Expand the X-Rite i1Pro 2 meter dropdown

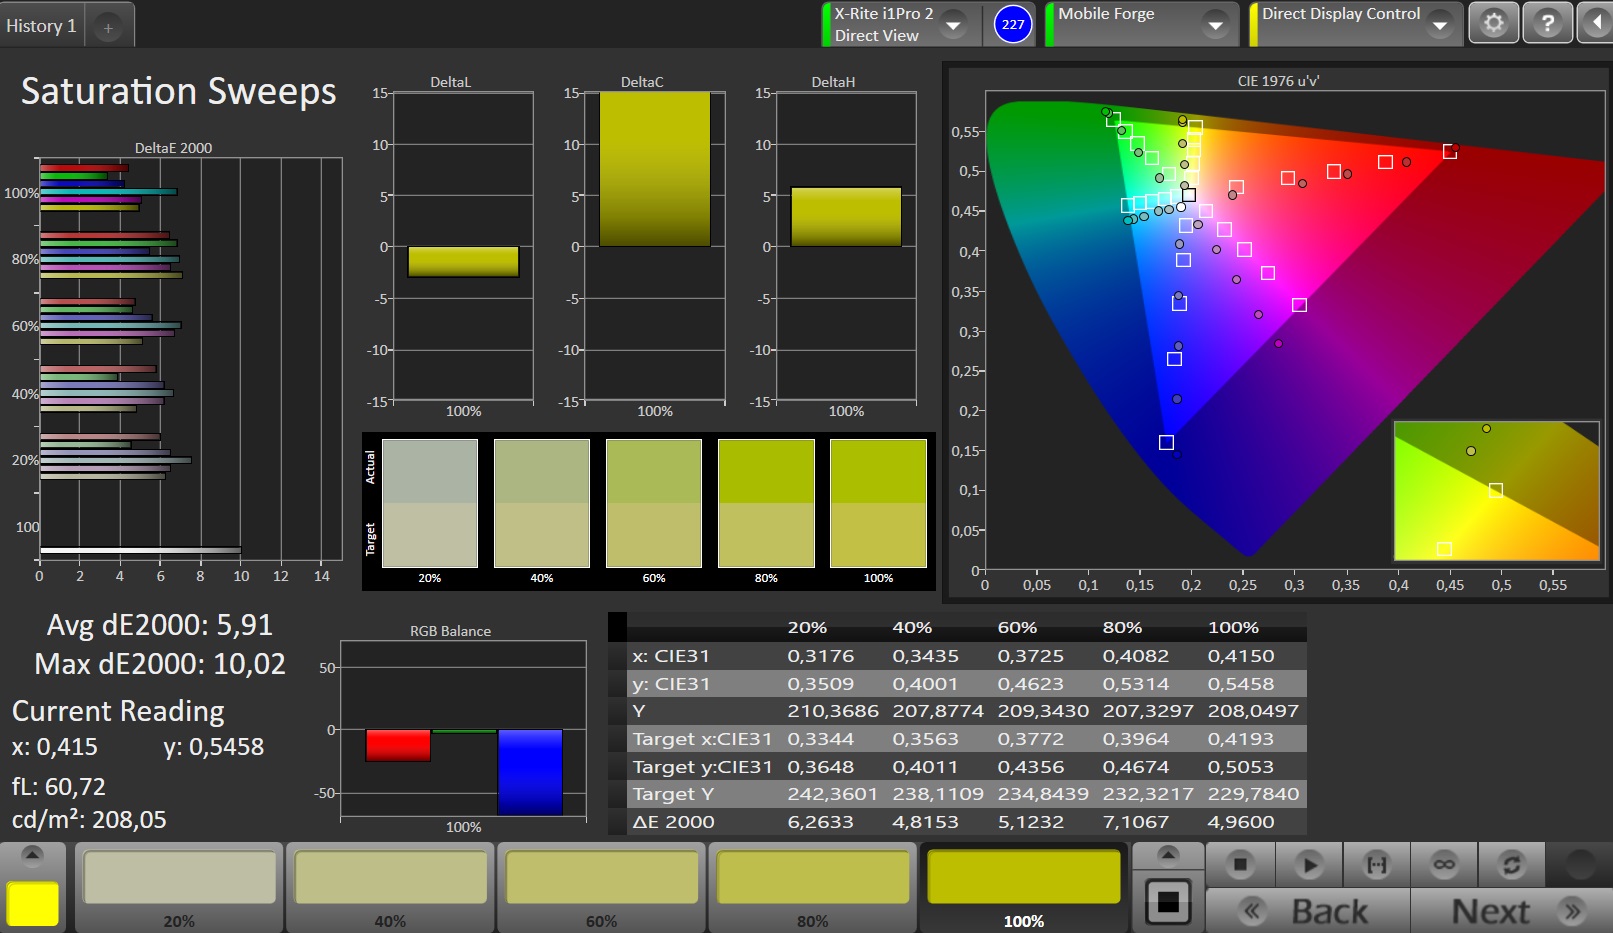click(x=954, y=25)
